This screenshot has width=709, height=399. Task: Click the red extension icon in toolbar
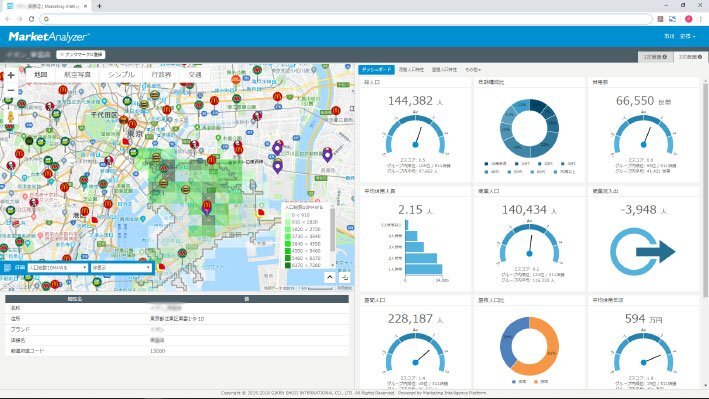coord(660,19)
